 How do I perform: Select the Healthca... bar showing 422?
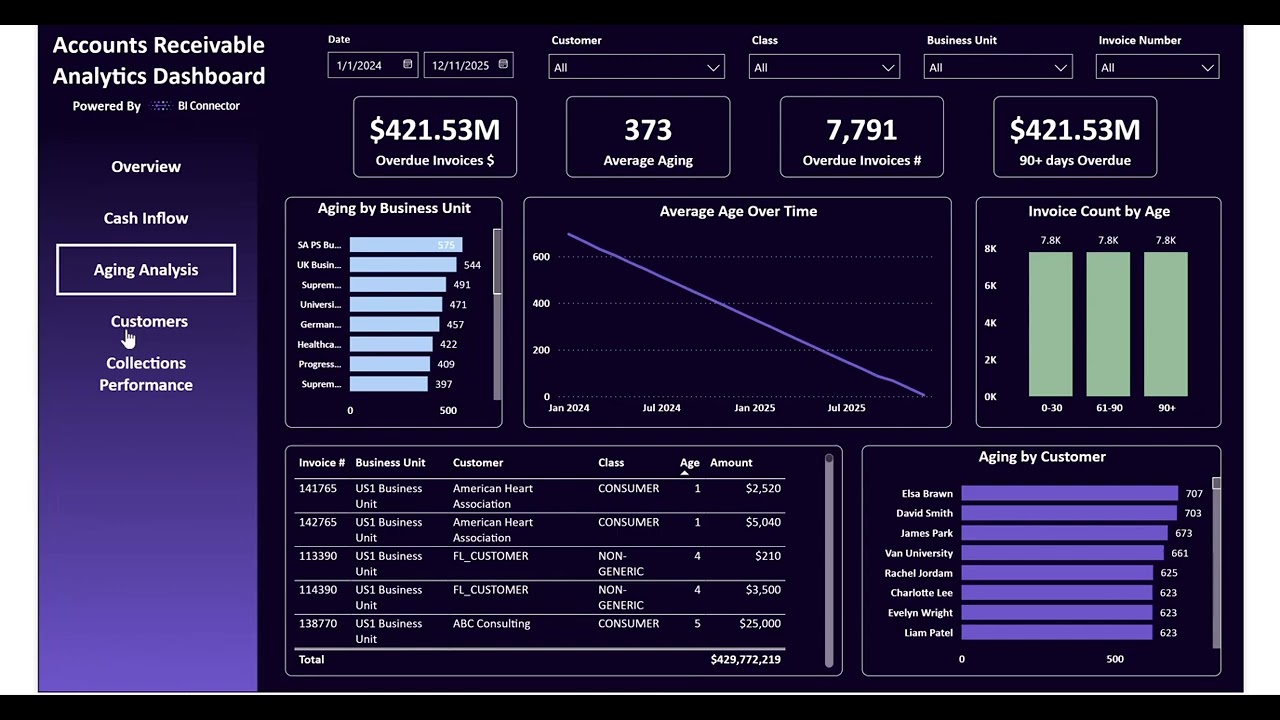pyautogui.click(x=391, y=345)
